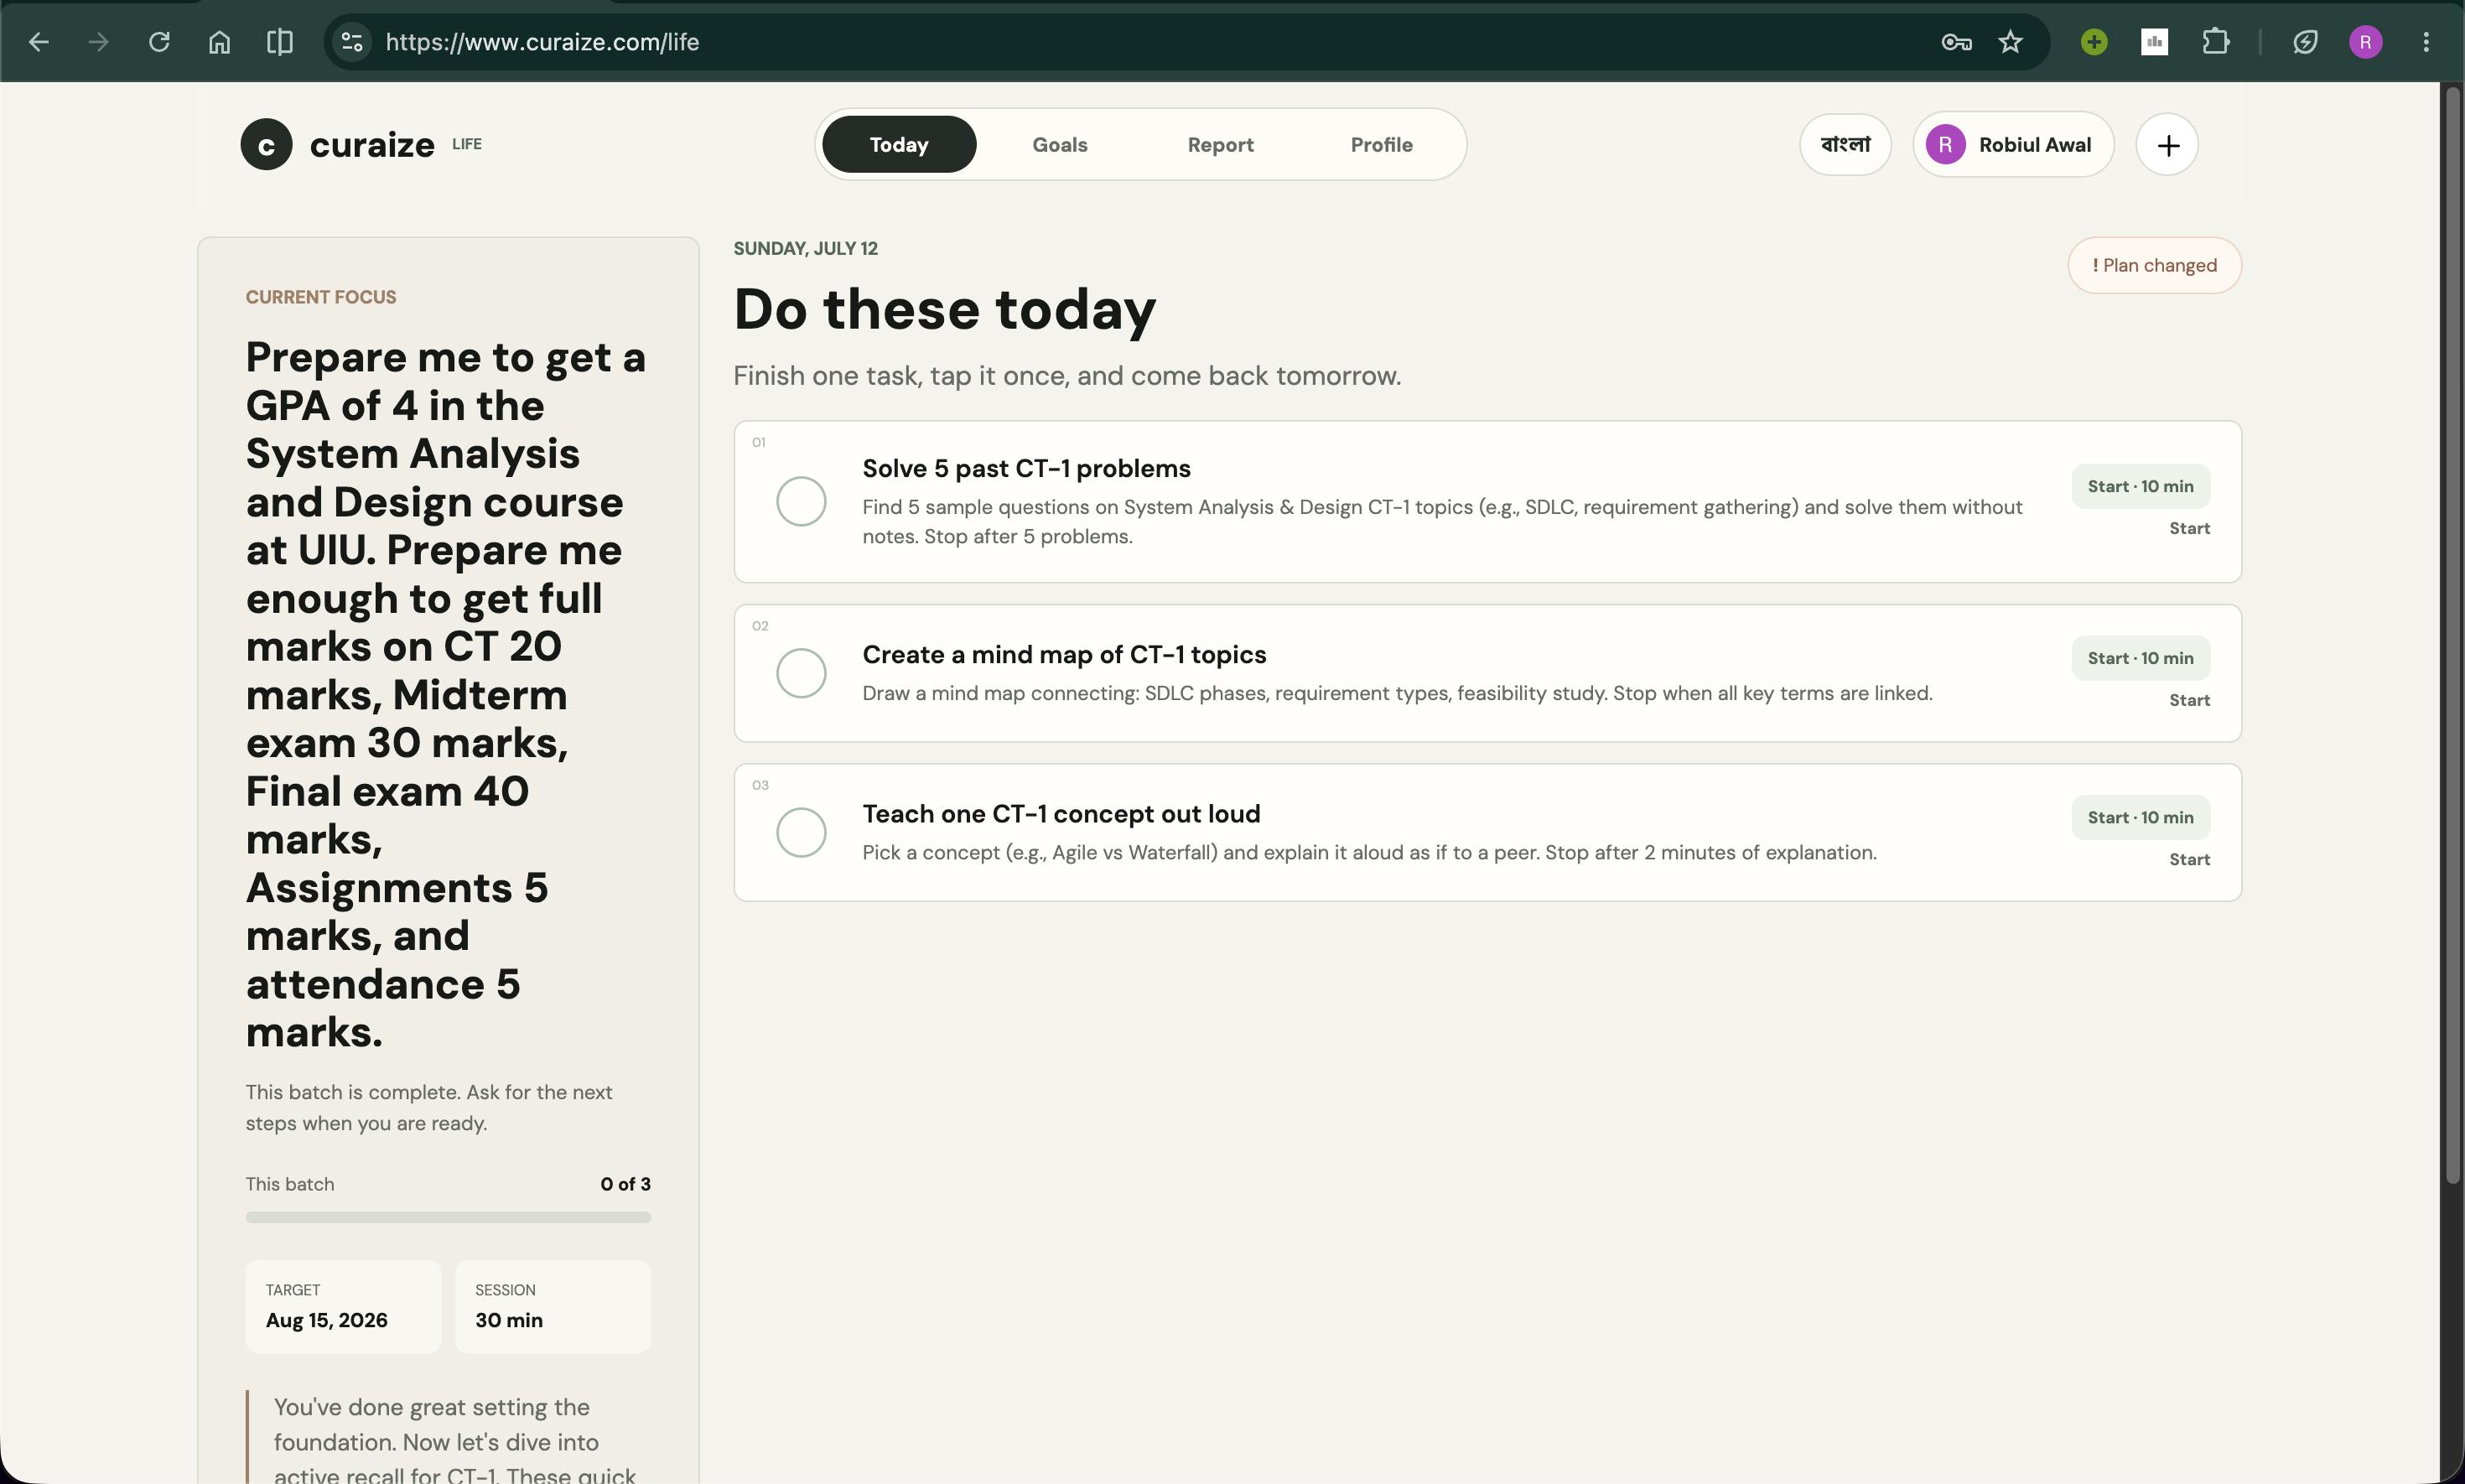Open the extensions puzzle menu
The image size is (2465, 1484).
click(2215, 42)
